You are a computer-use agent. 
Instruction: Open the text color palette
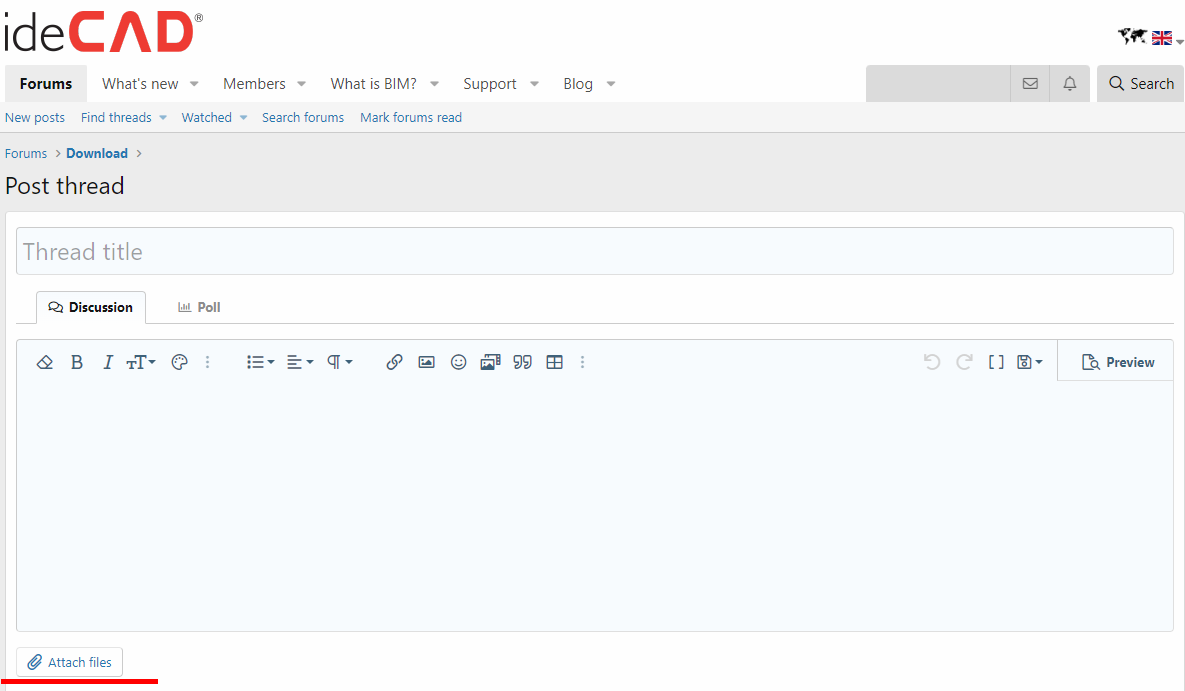pos(180,362)
